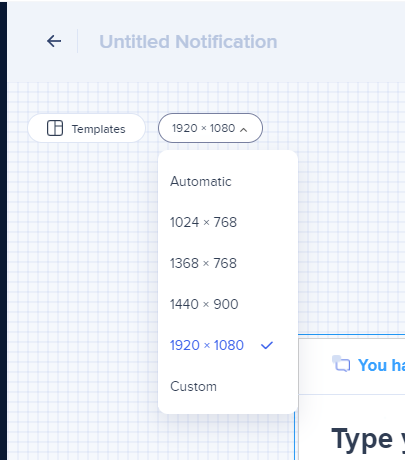This screenshot has width=405, height=460.
Task: Collapse the resolution list via the chevron arrow
Action: click(x=244, y=129)
